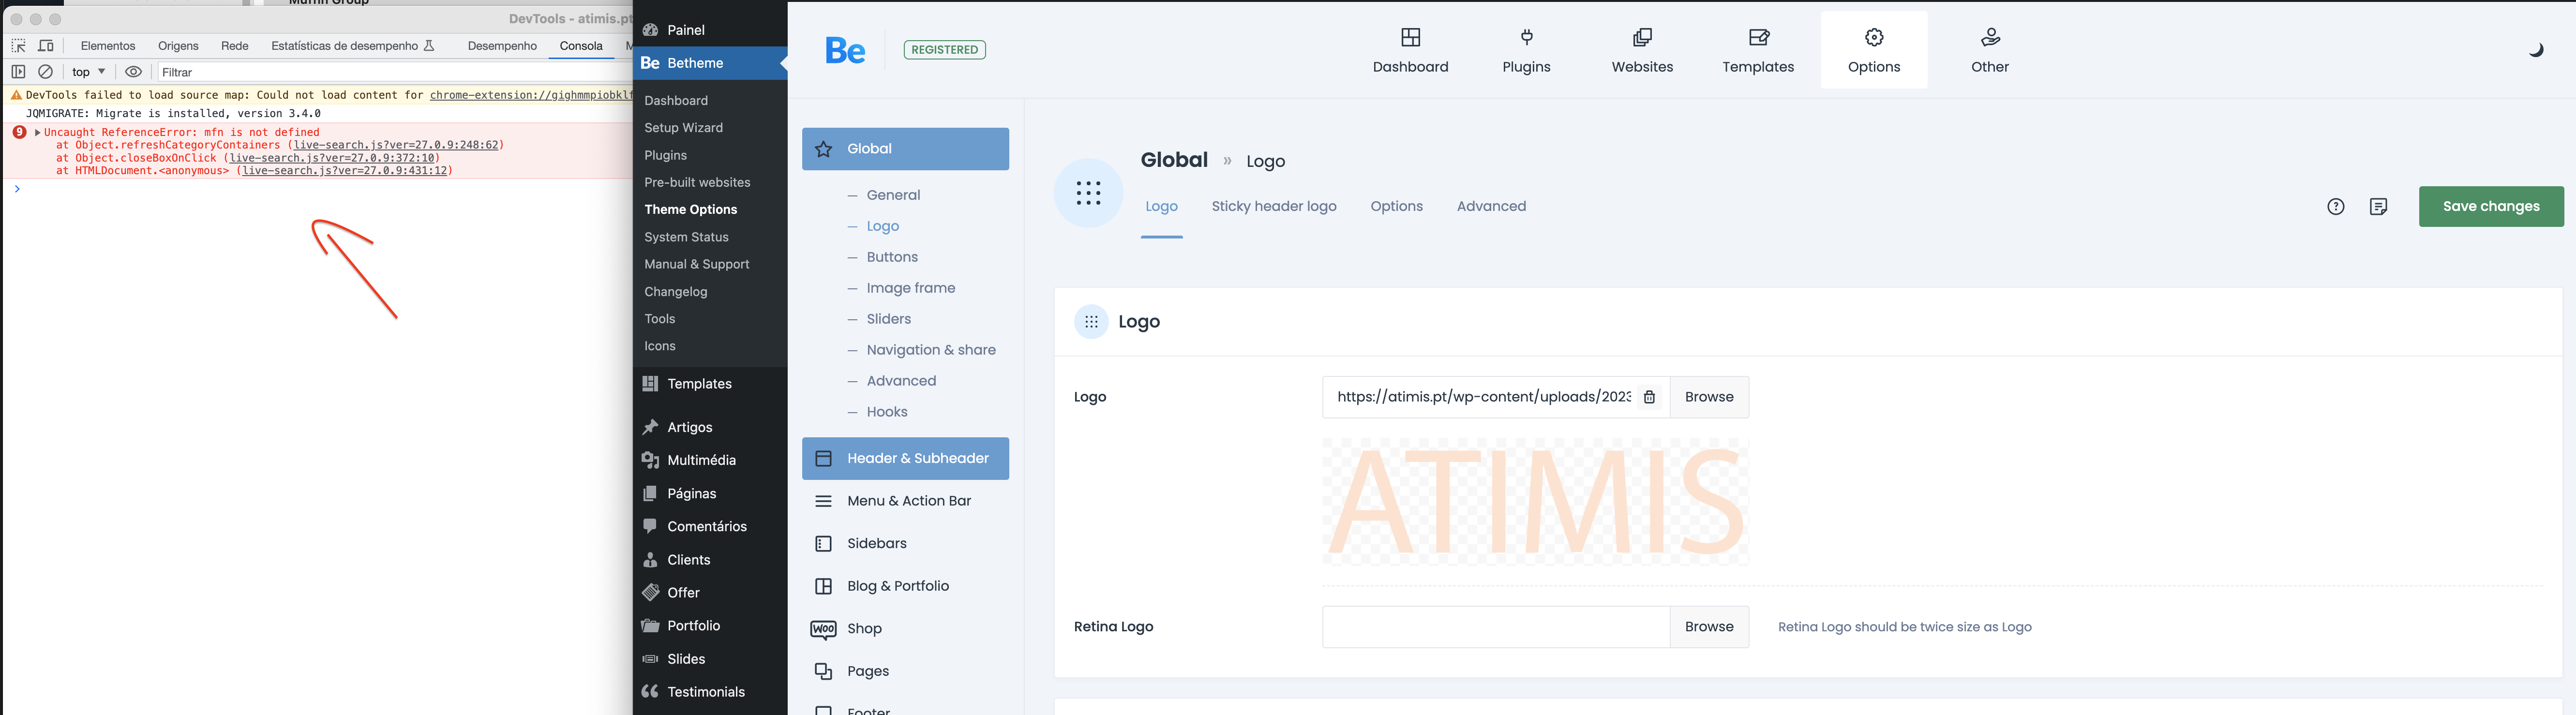Screen dimensions: 2576x715
Task: Select Image frame under Global
Action: [911, 288]
